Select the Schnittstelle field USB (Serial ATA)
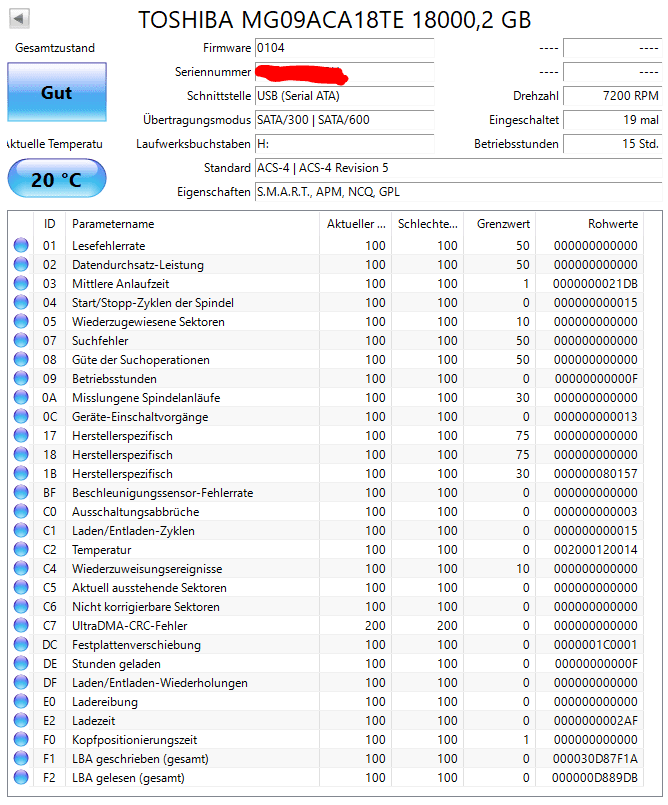The width and height of the screenshot is (668, 805). 345,96
